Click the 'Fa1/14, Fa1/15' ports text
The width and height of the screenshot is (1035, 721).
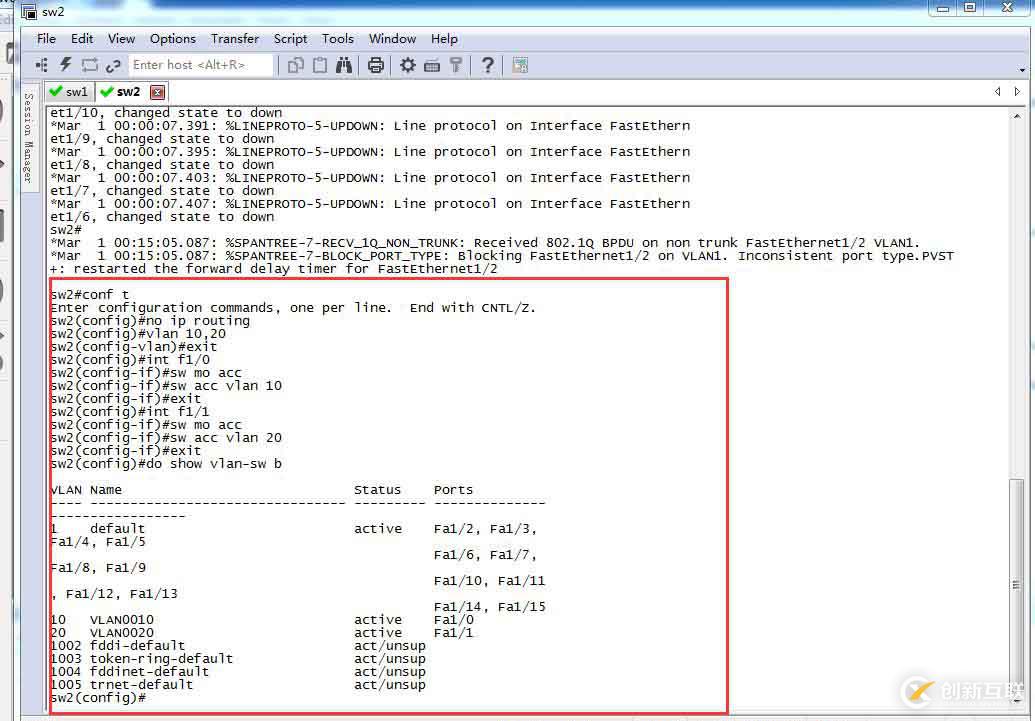[x=490, y=607]
